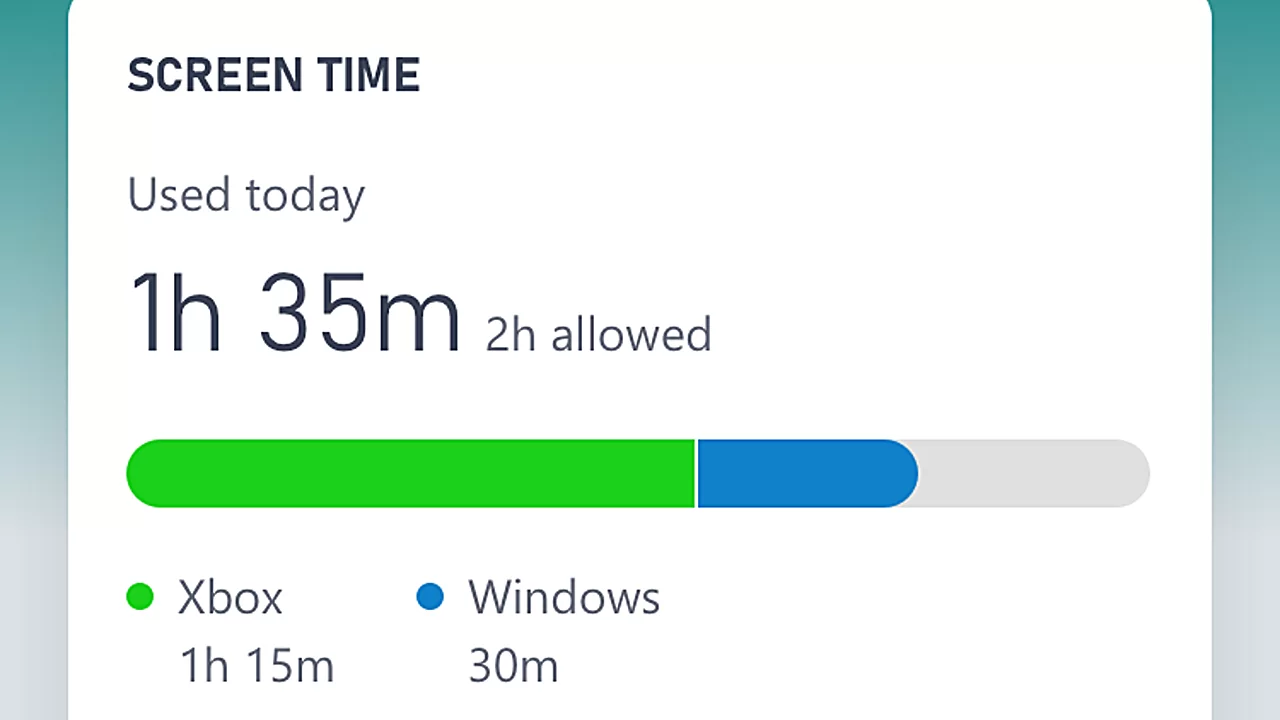Click the 1h 15m Xbox usage time
Viewport: 1280px width, 720px height.
(x=257, y=666)
